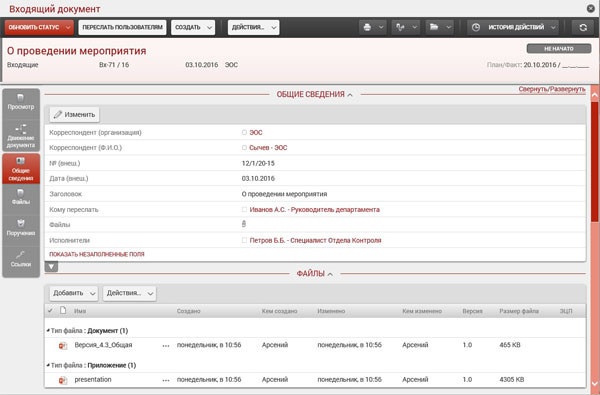The width and height of the screenshot is (600, 395).
Task: Open the presentation file name
Action: [93, 379]
